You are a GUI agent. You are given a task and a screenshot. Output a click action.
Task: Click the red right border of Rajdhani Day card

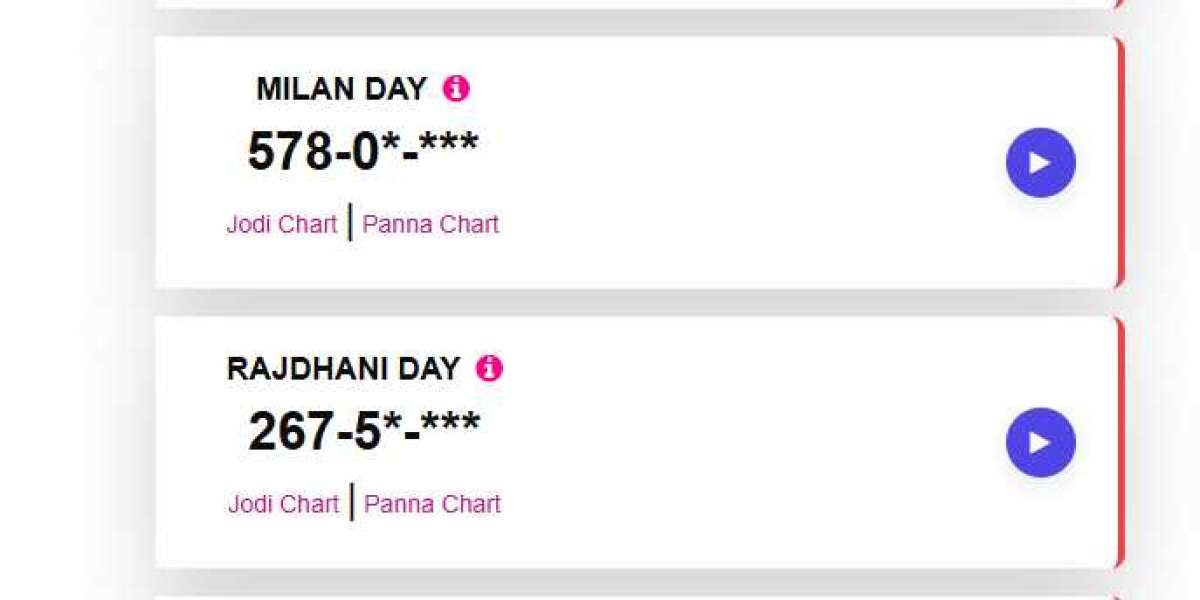[1120, 443]
